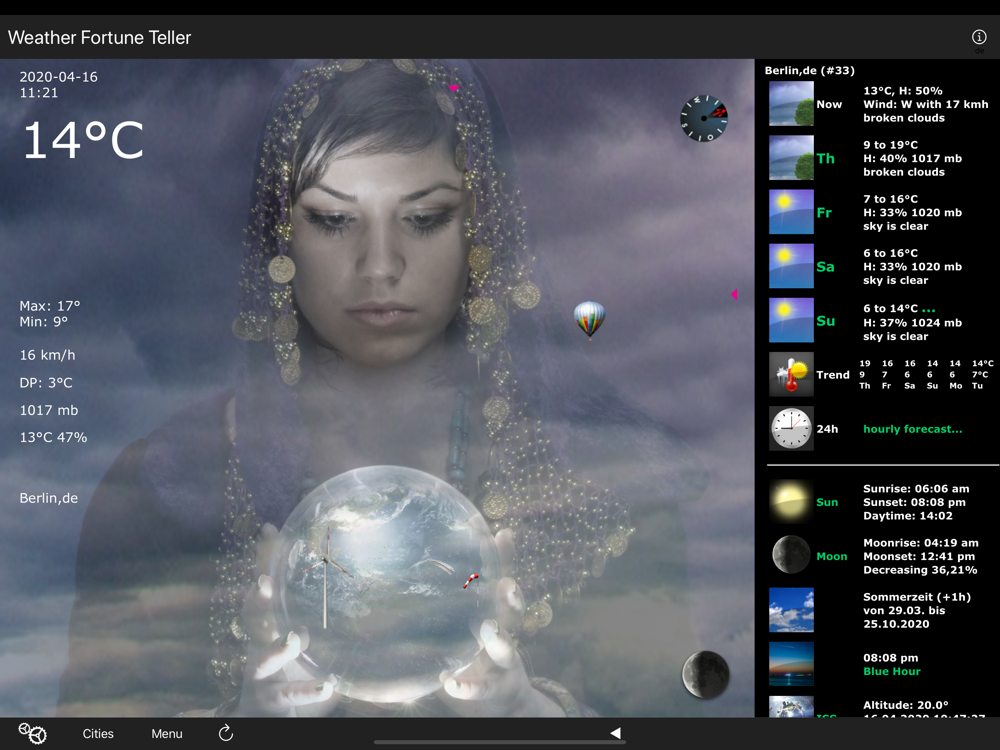This screenshot has width=1000, height=750.
Task: Tap the 16 km/h wind speed
Action: click(47, 355)
